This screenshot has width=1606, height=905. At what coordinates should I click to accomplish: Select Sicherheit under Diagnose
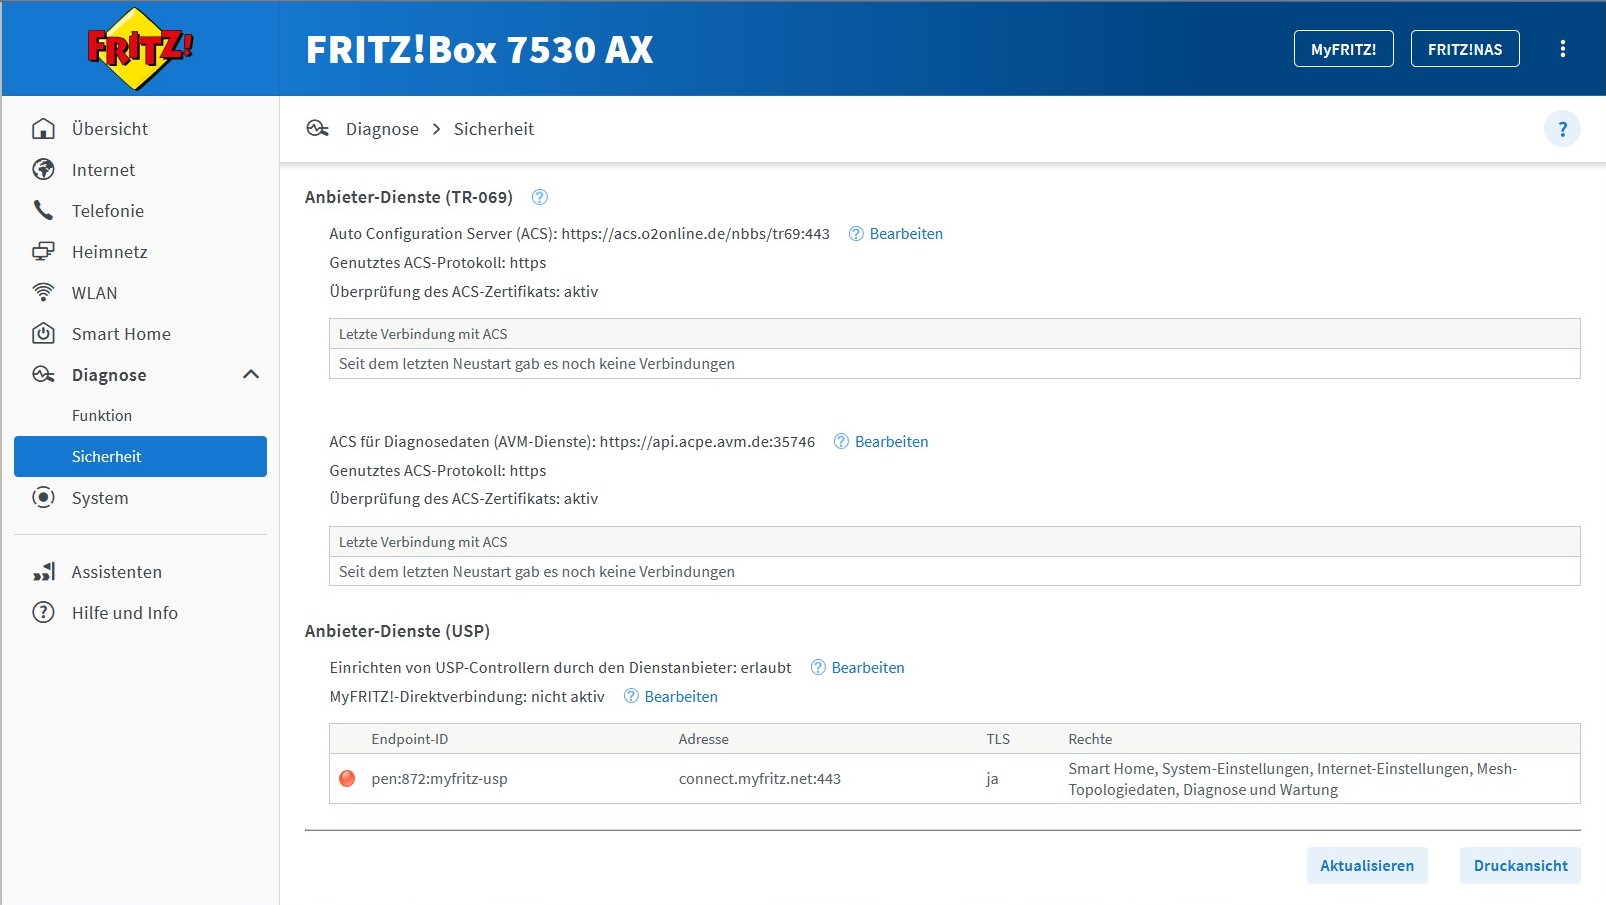point(140,457)
